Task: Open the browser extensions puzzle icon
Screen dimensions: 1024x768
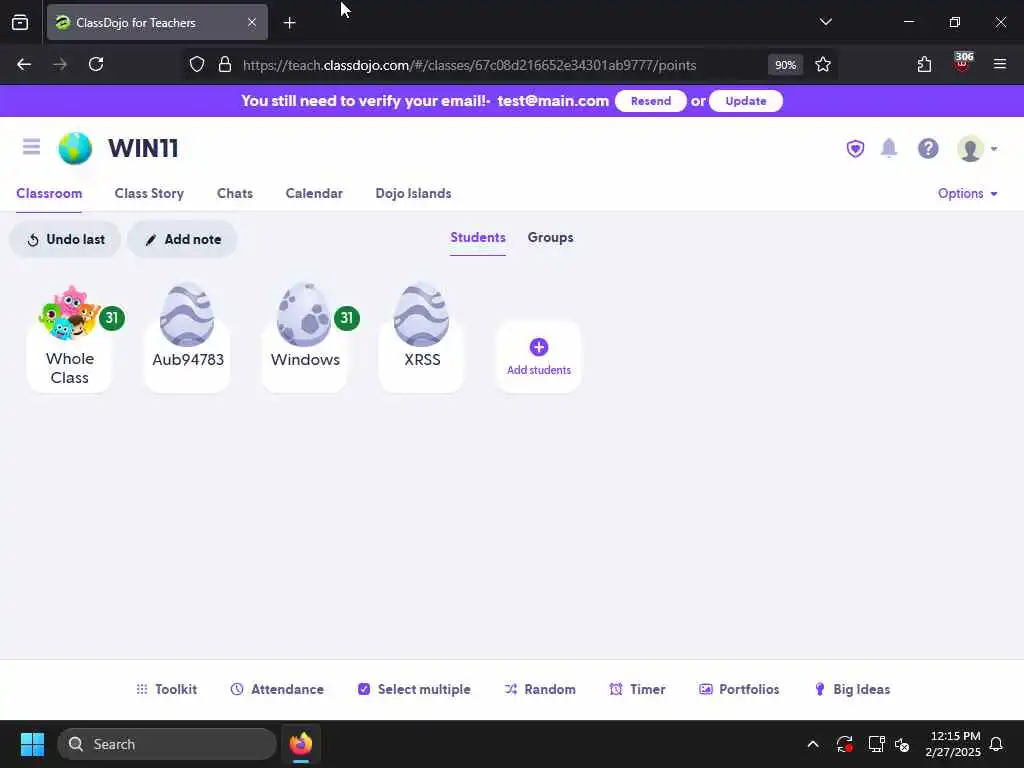Action: (x=924, y=65)
